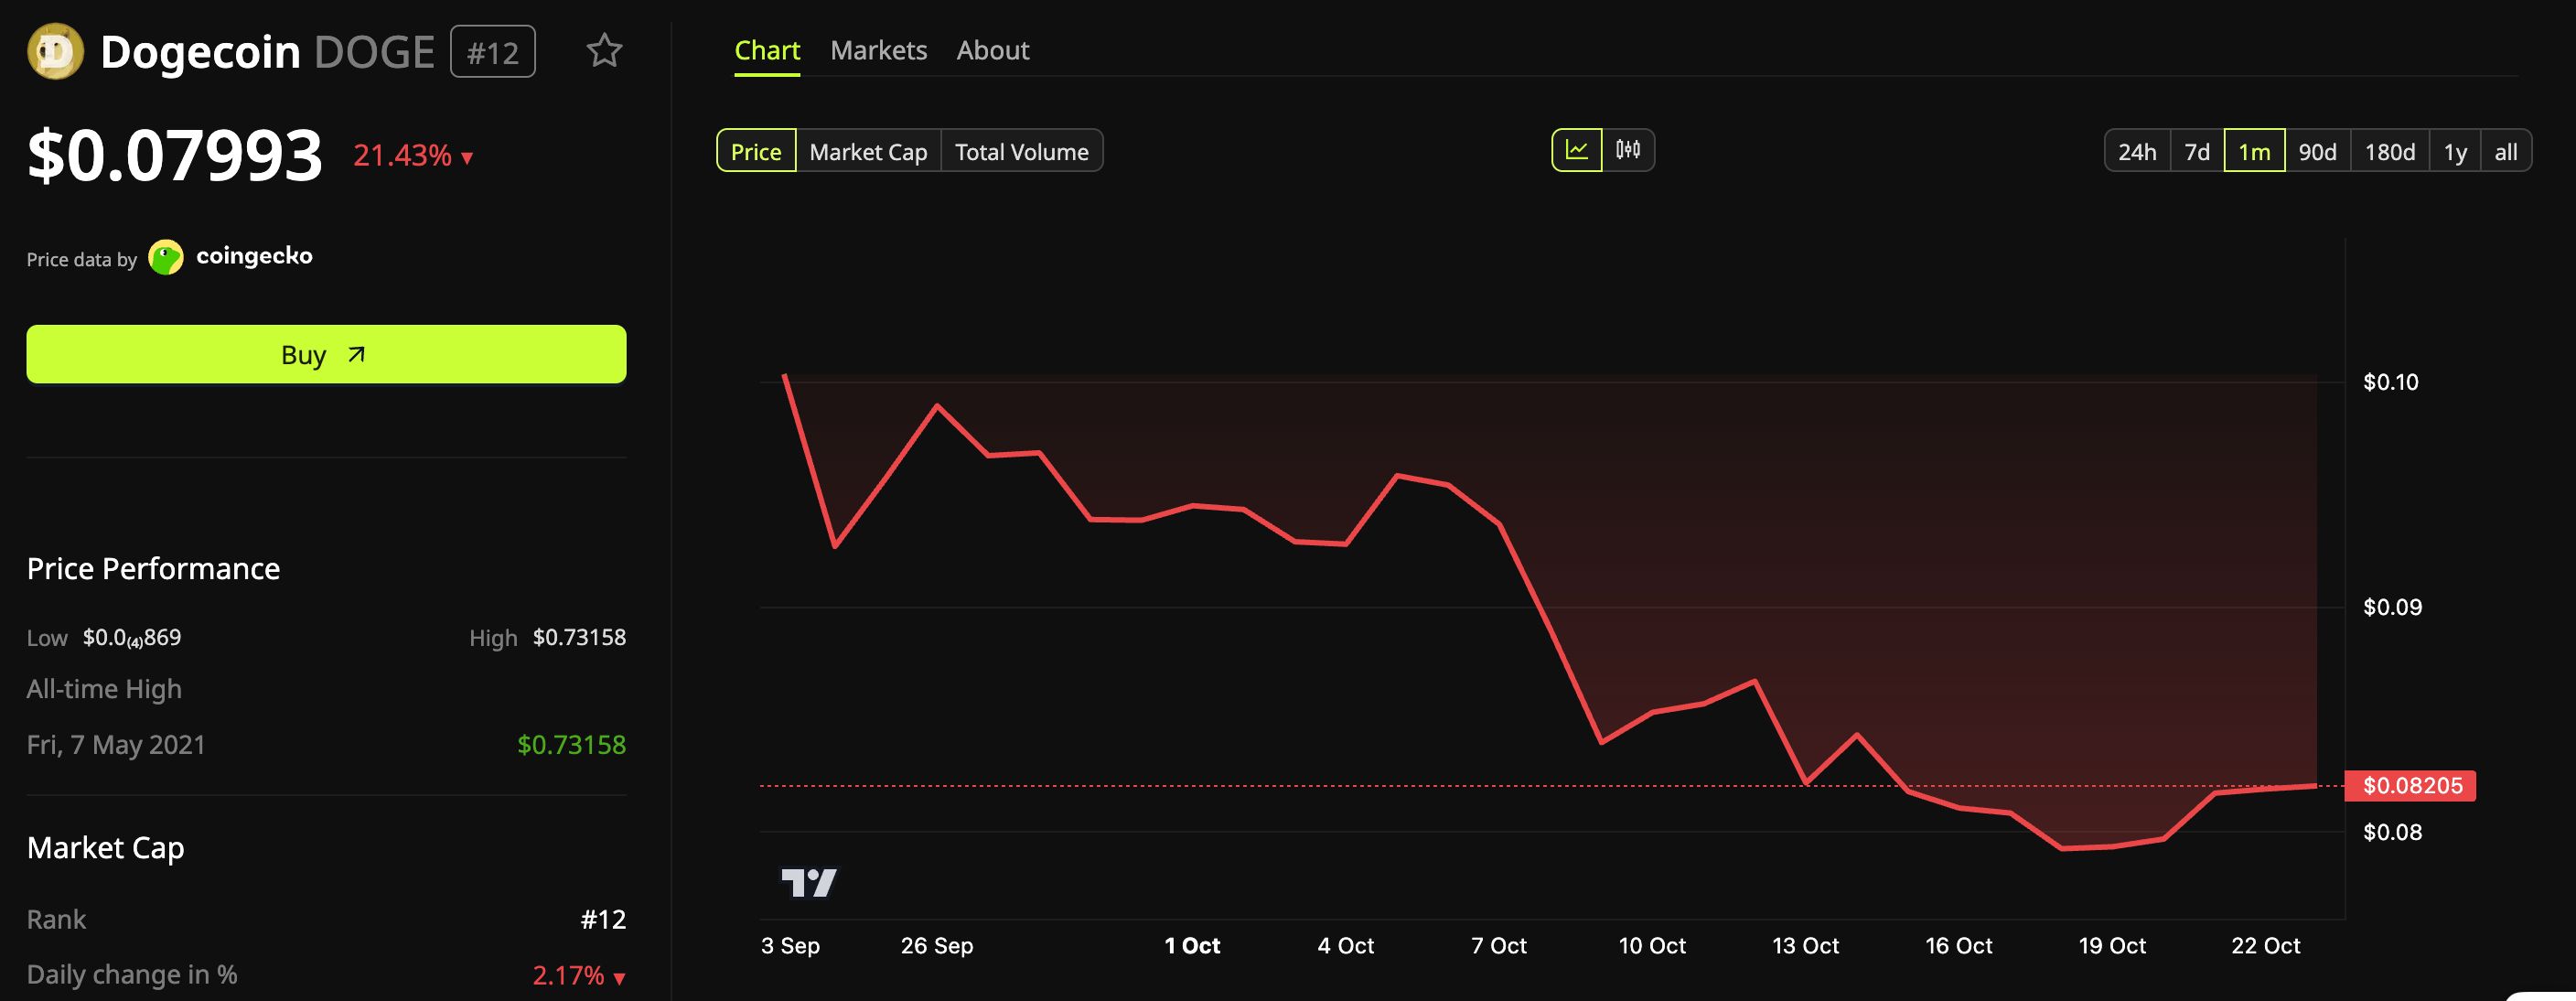Click the 22 Oct date marker on axis

(x=2265, y=945)
